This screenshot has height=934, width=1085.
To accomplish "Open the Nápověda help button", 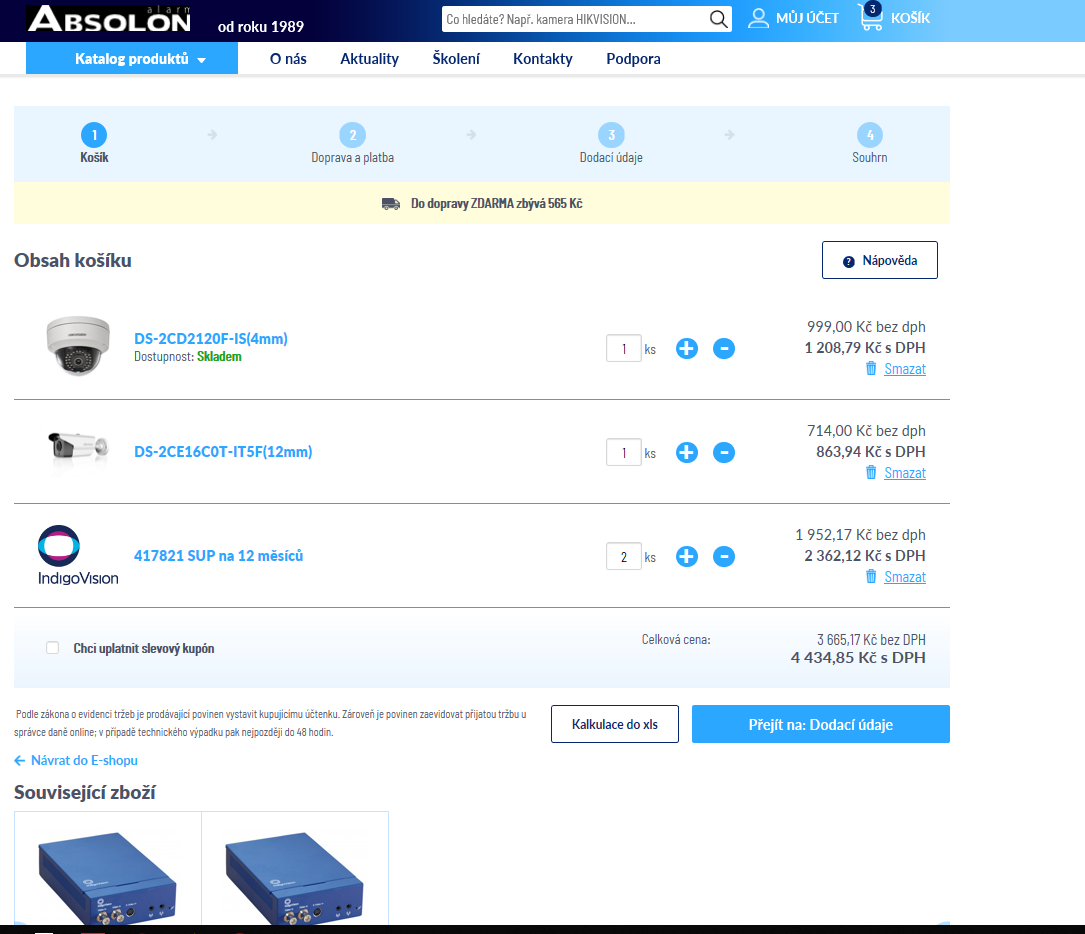I will 879,260.
